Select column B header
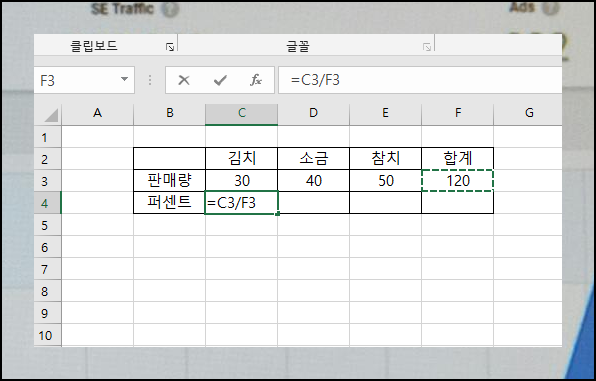596x381 pixels. pyautogui.click(x=170, y=113)
